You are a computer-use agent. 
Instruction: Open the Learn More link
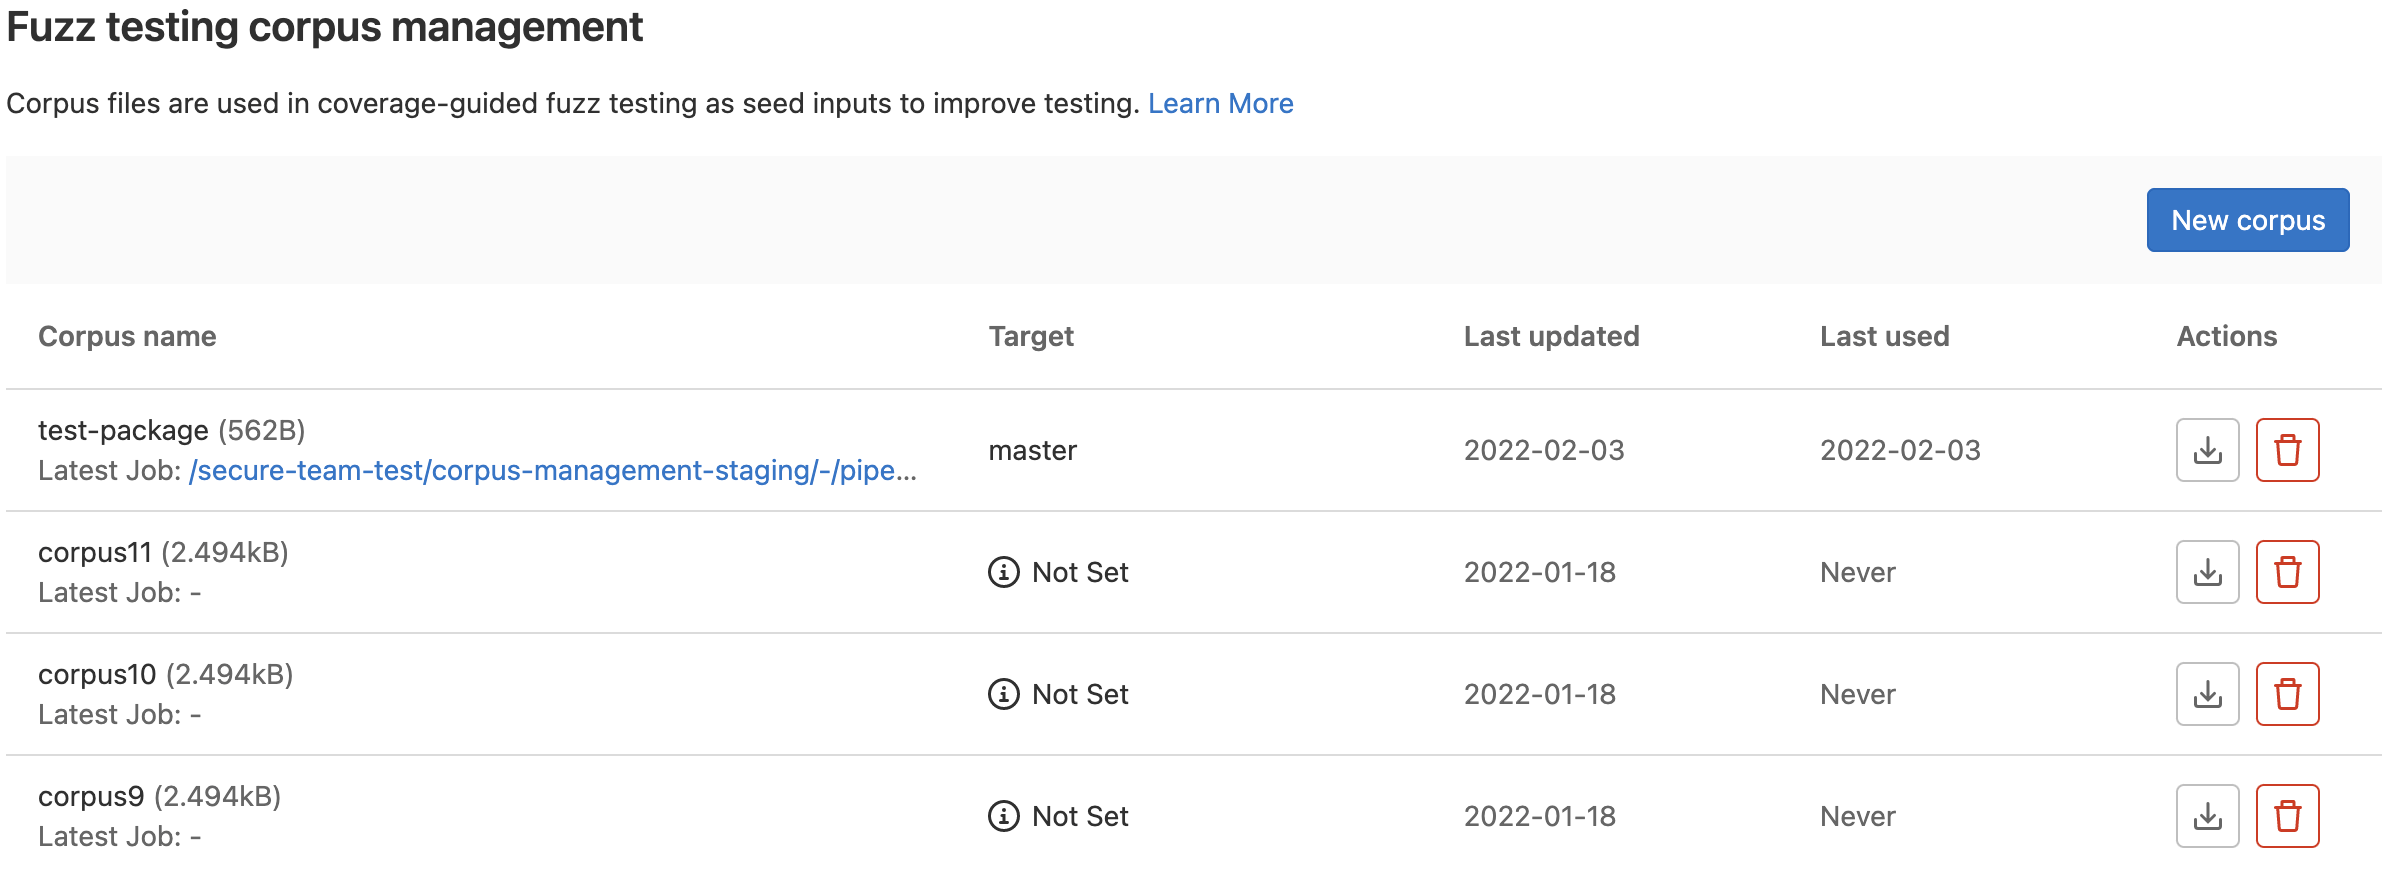1220,103
